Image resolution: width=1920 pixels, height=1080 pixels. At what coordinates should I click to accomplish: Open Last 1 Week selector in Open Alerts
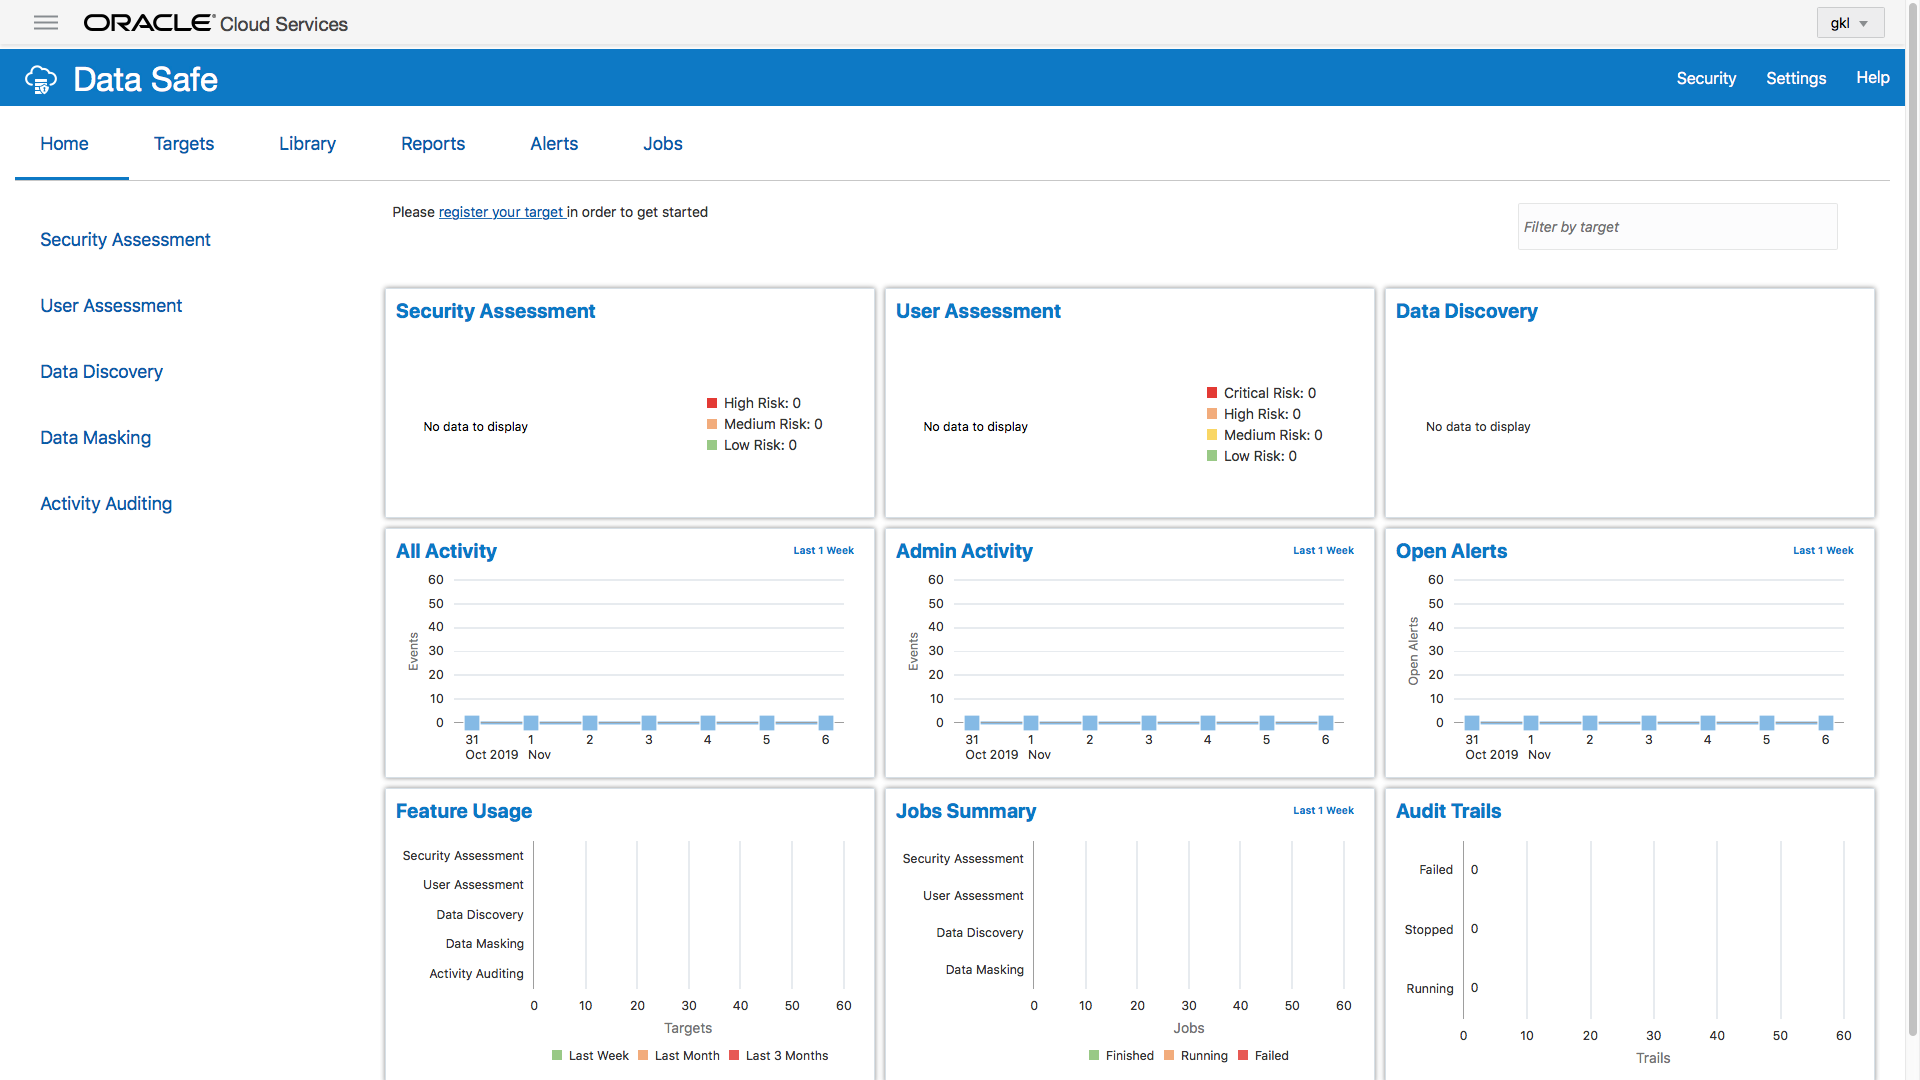1823,551
